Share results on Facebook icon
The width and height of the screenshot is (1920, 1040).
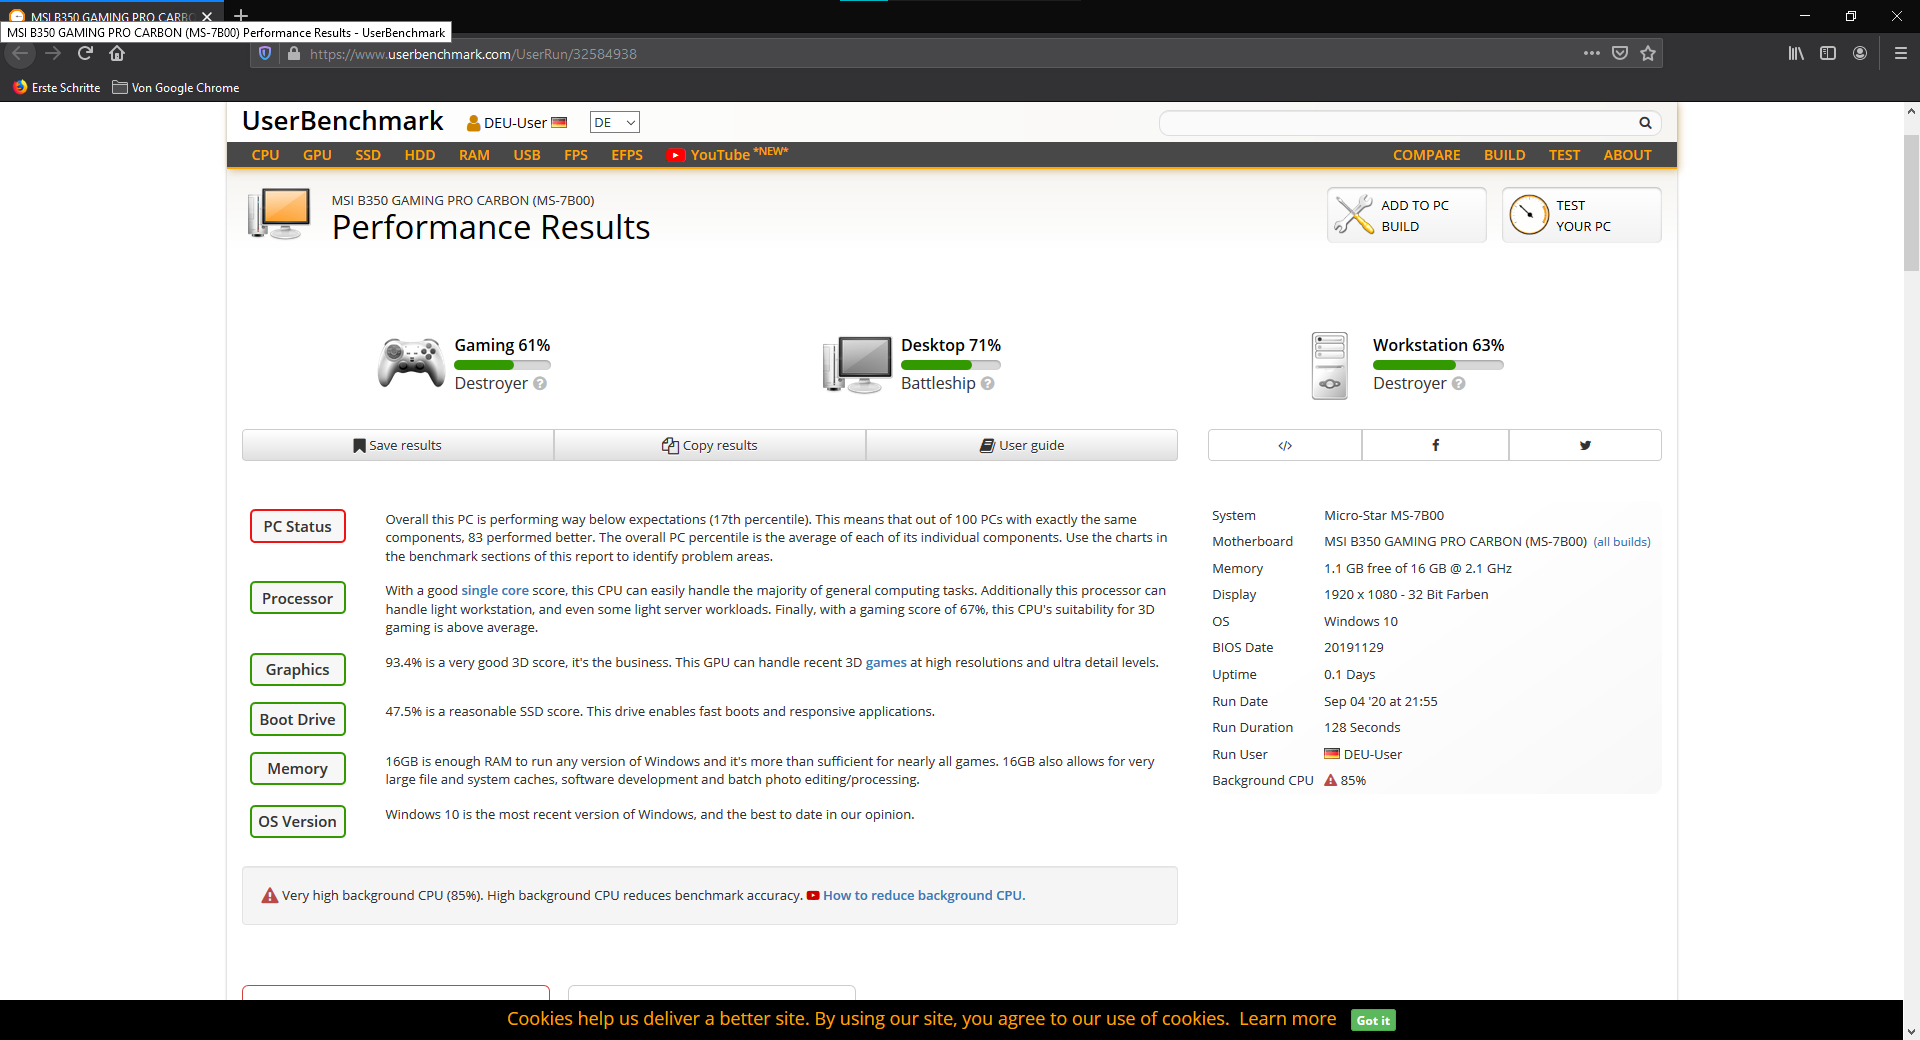pos(1435,445)
